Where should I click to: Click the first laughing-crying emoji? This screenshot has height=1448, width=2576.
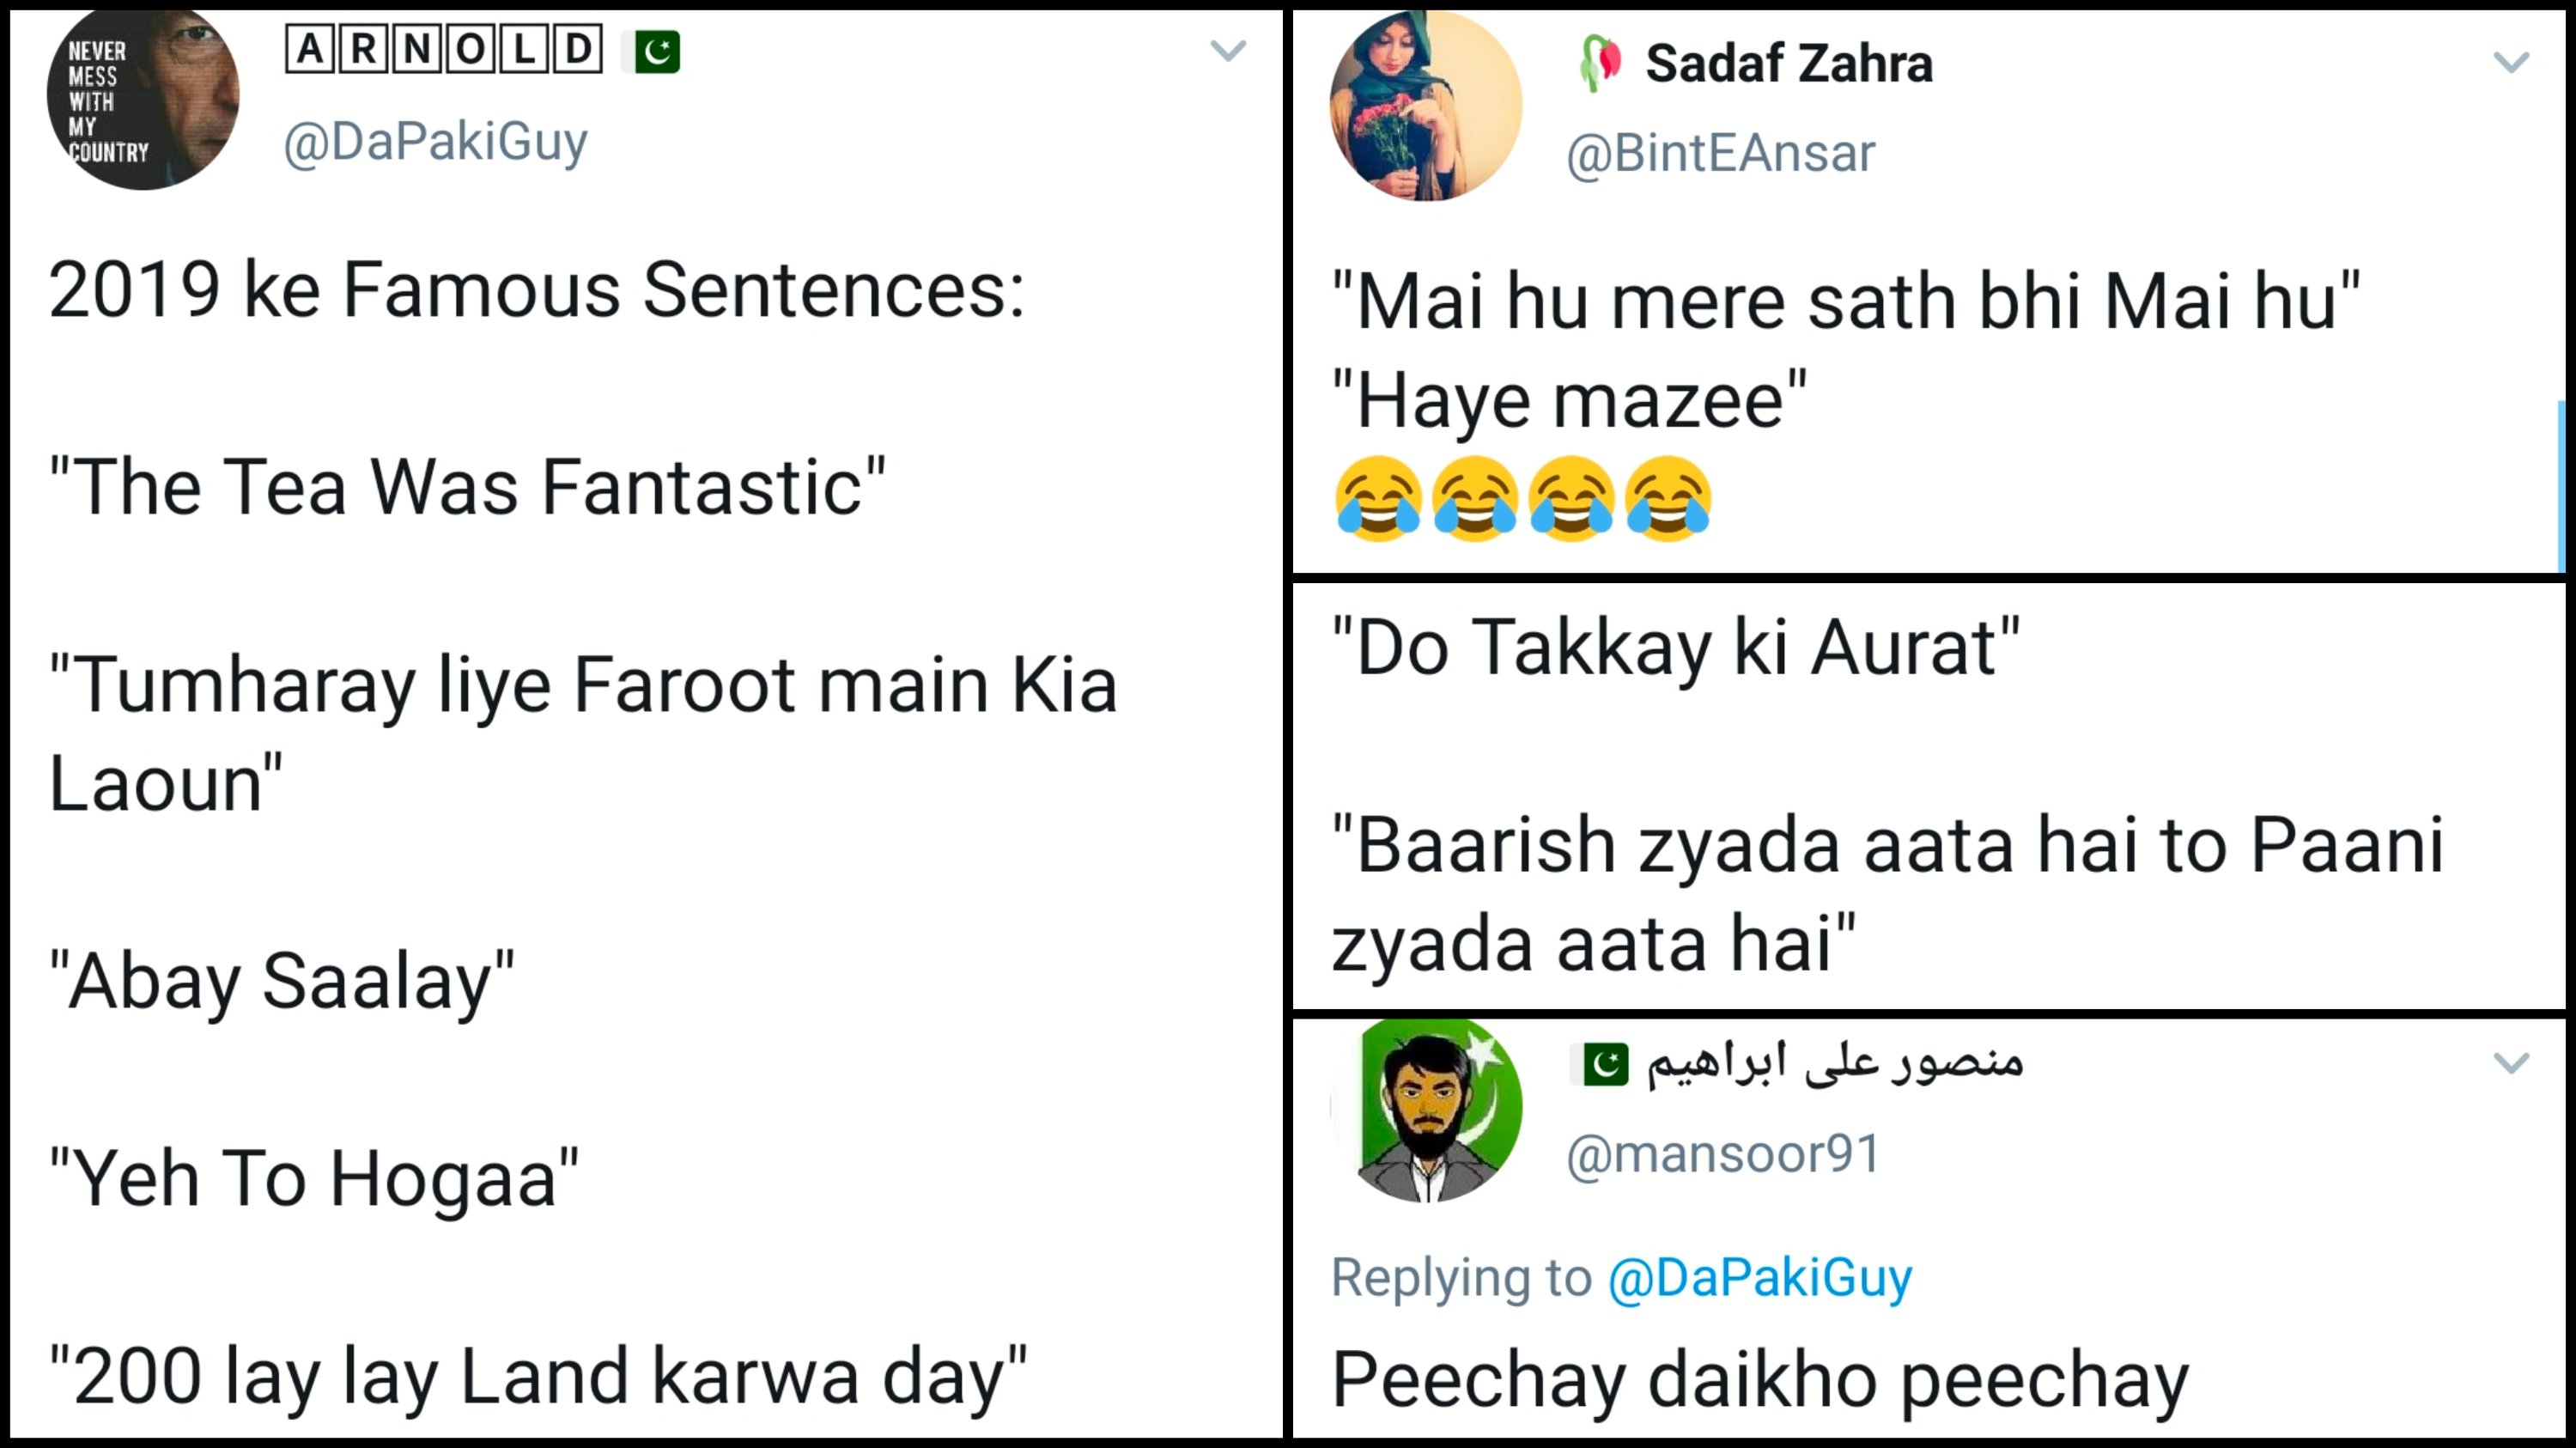pyautogui.click(x=1378, y=498)
